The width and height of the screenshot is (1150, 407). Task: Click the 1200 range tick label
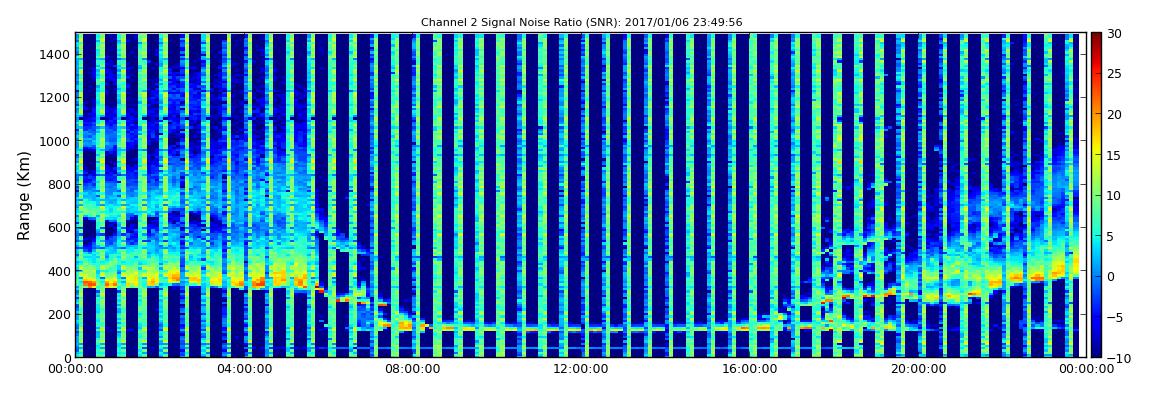pyautogui.click(x=56, y=98)
